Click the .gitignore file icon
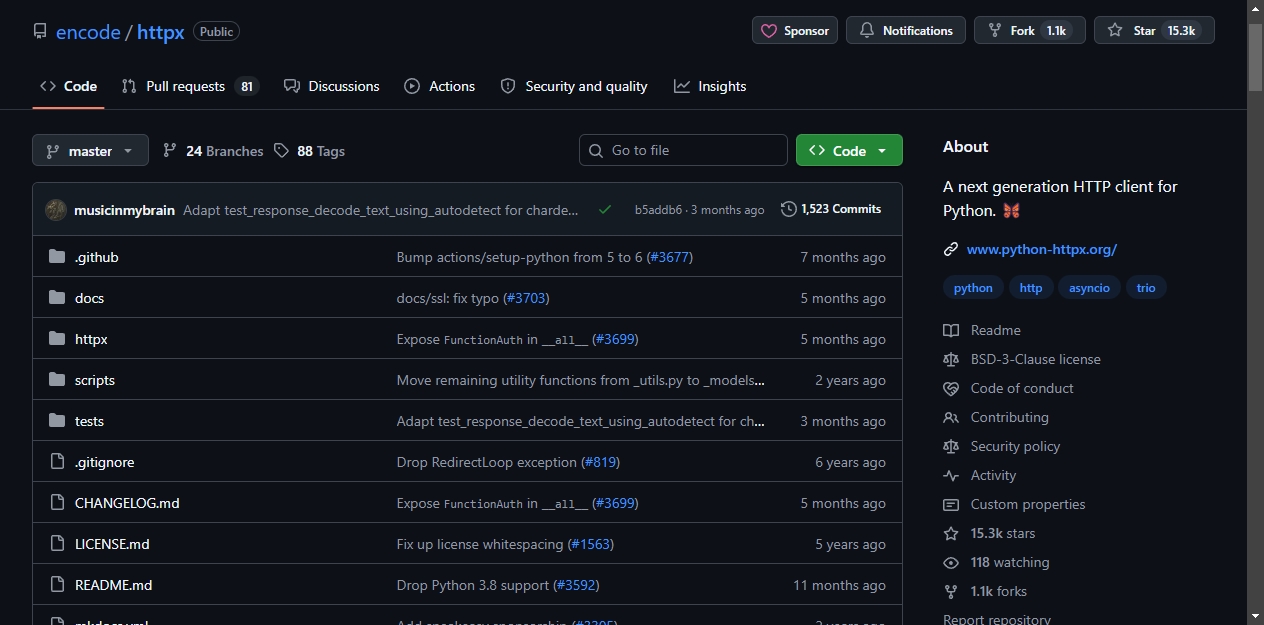This screenshot has width=1264, height=625. (x=57, y=462)
